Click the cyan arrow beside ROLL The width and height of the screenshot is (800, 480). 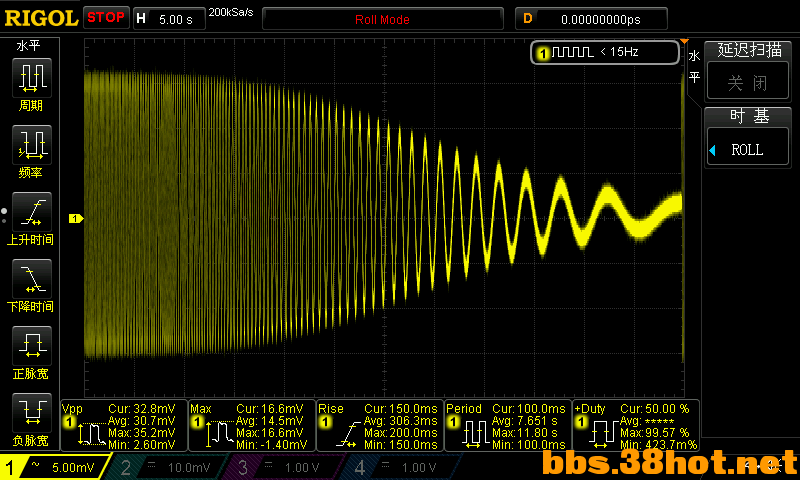(x=713, y=150)
